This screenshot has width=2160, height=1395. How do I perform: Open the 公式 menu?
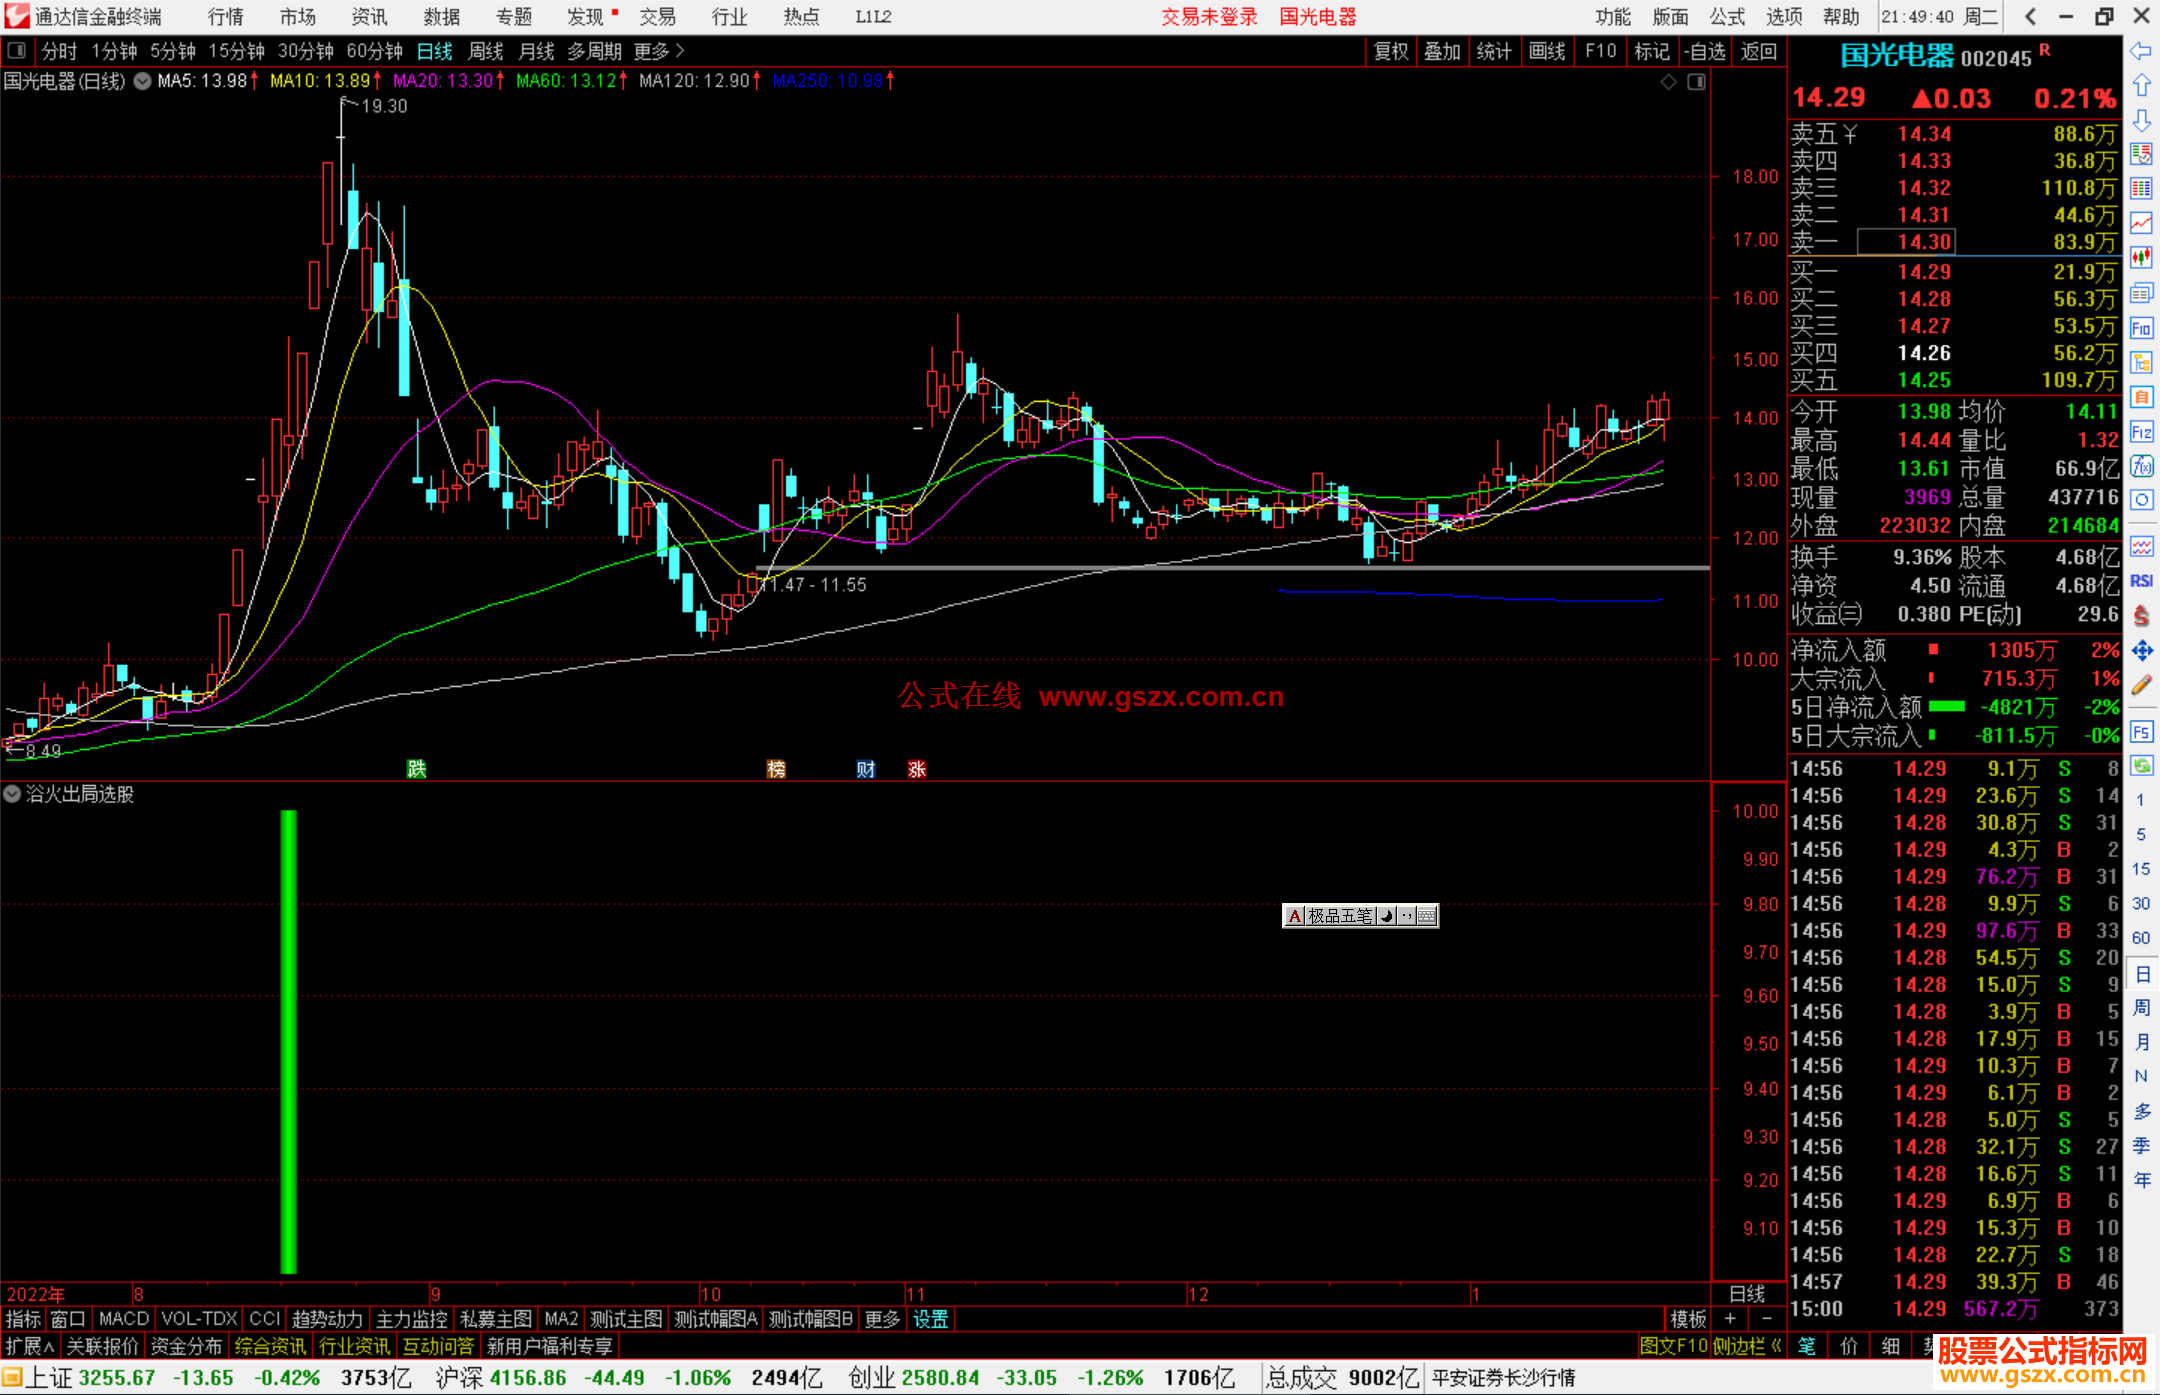[x=1726, y=16]
